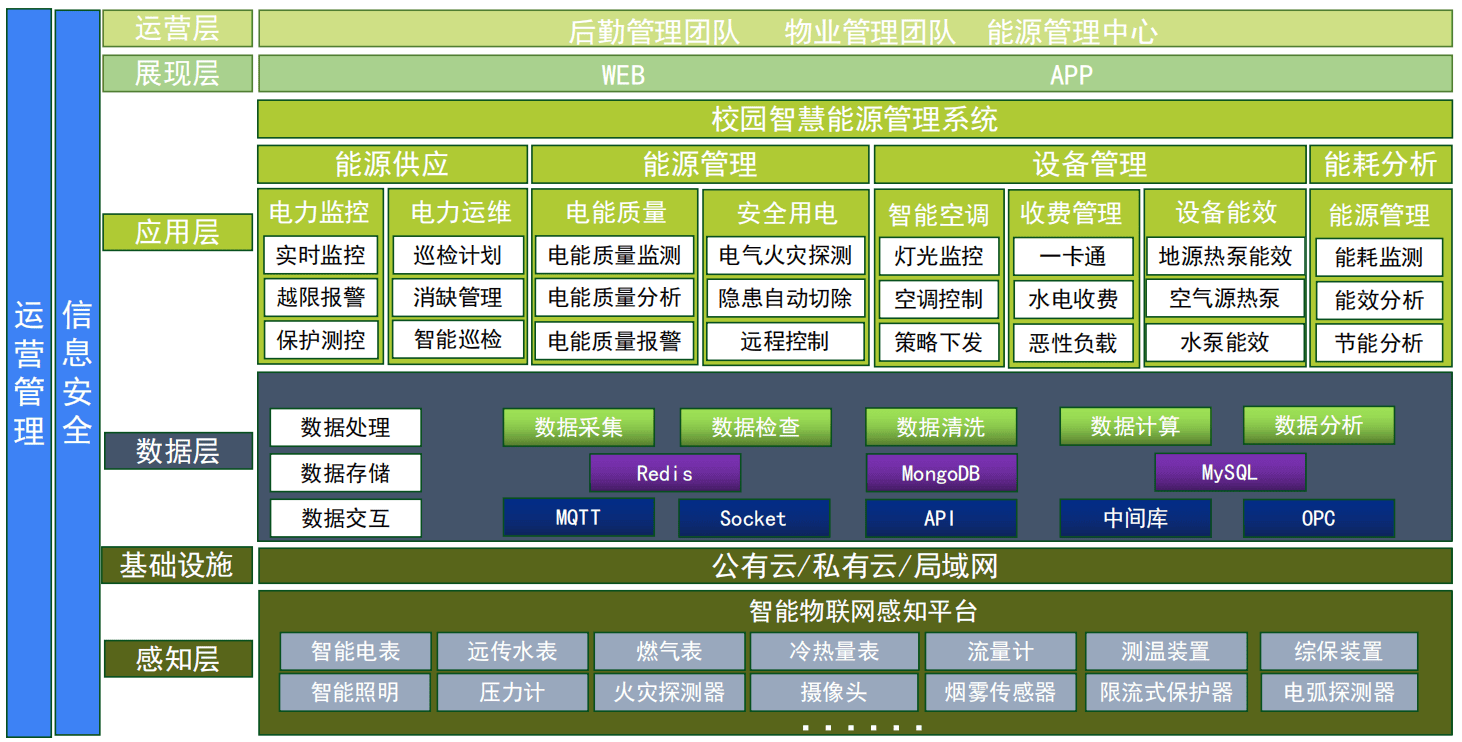This screenshot has width=1462, height=742.
Task: Select the 基础设施 layer label
Action: 177,565
